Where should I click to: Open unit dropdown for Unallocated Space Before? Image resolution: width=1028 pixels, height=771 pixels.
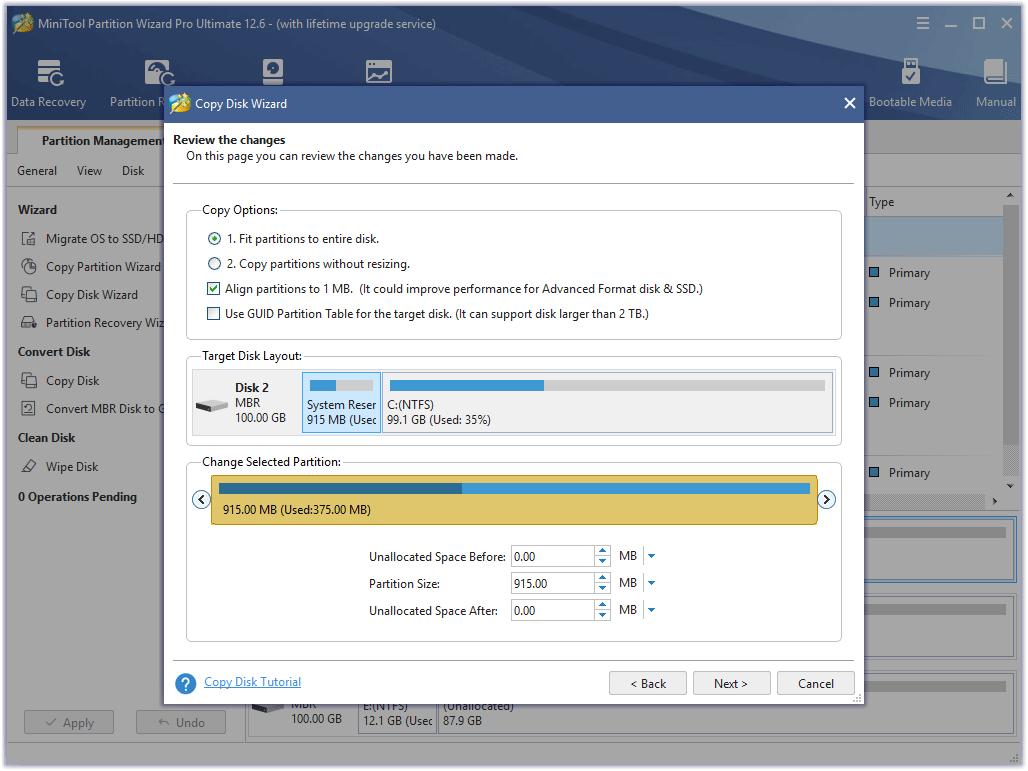pyautogui.click(x=651, y=556)
